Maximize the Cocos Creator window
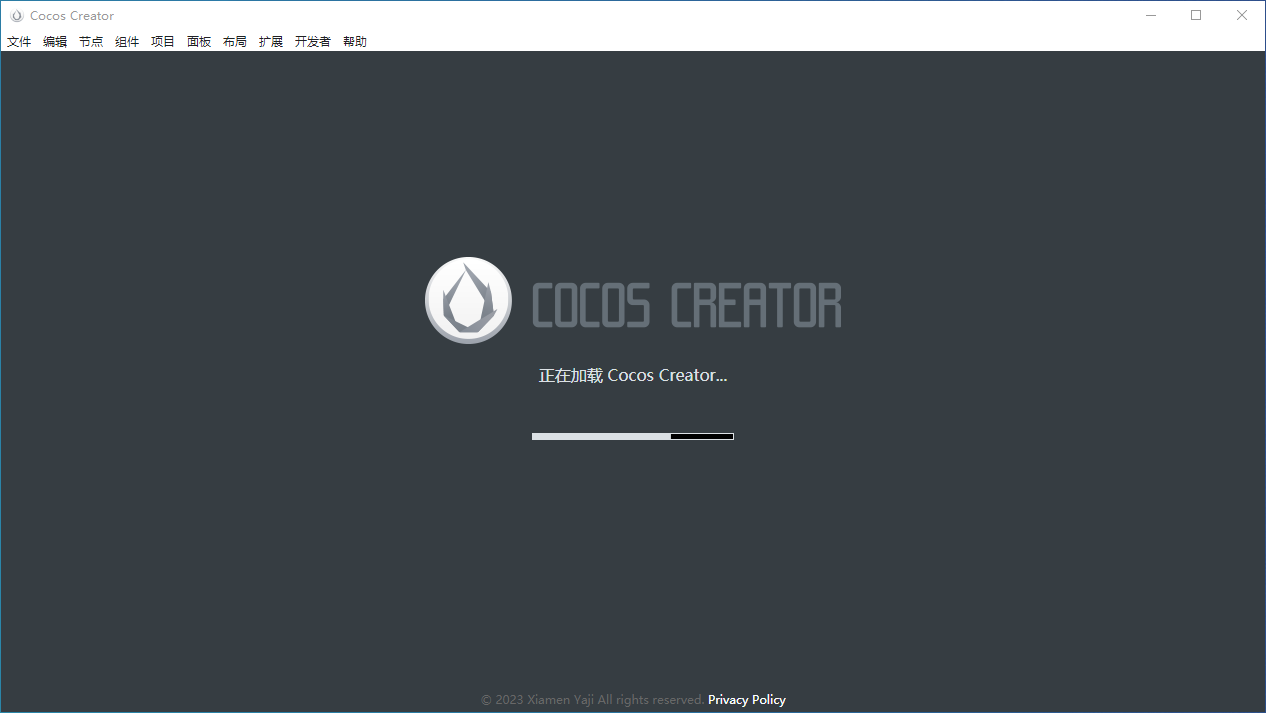The width and height of the screenshot is (1266, 713). click(1196, 16)
